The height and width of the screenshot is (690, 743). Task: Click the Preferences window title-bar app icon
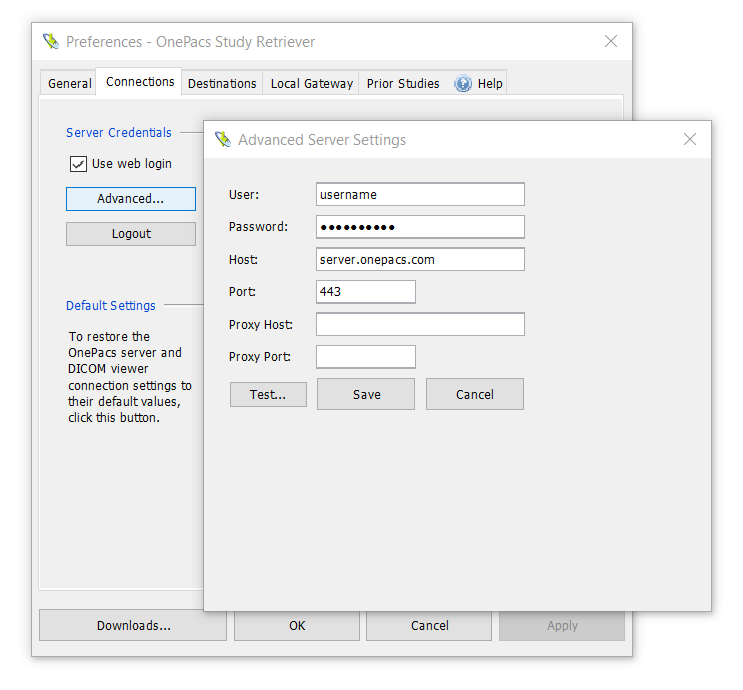coord(51,41)
